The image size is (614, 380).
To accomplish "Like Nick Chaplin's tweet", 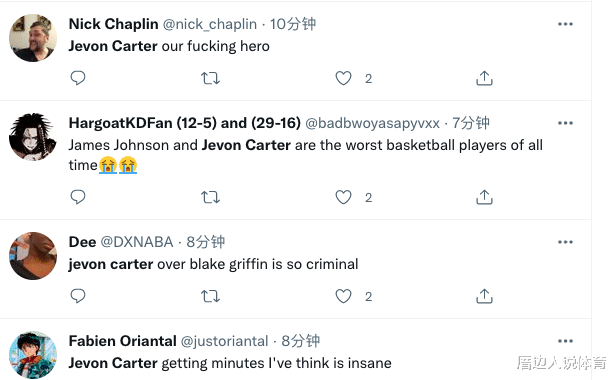I will (x=343, y=78).
